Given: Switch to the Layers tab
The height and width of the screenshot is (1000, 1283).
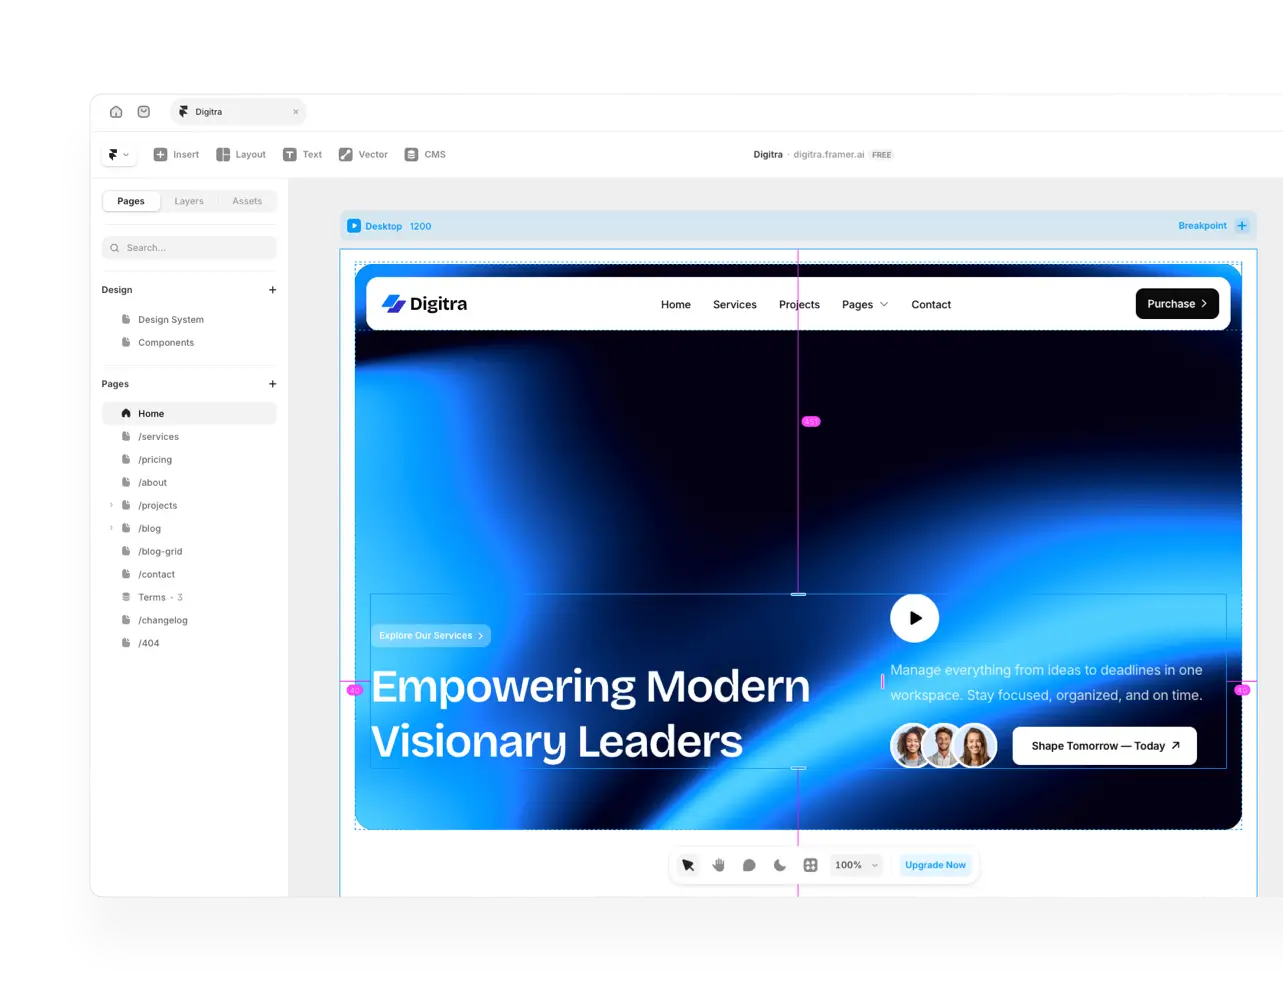Looking at the screenshot, I should coord(189,201).
